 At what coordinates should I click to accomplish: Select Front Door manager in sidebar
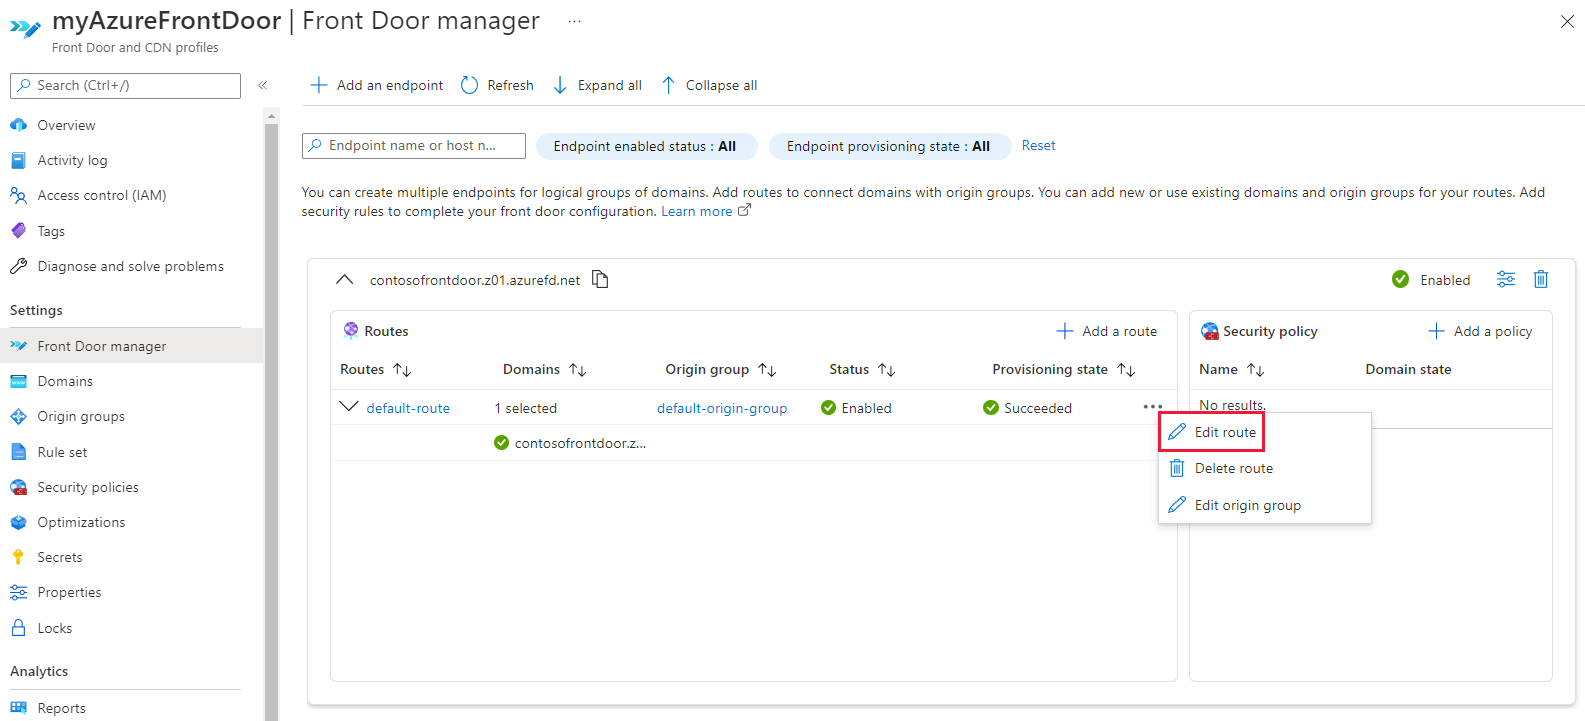131,346
